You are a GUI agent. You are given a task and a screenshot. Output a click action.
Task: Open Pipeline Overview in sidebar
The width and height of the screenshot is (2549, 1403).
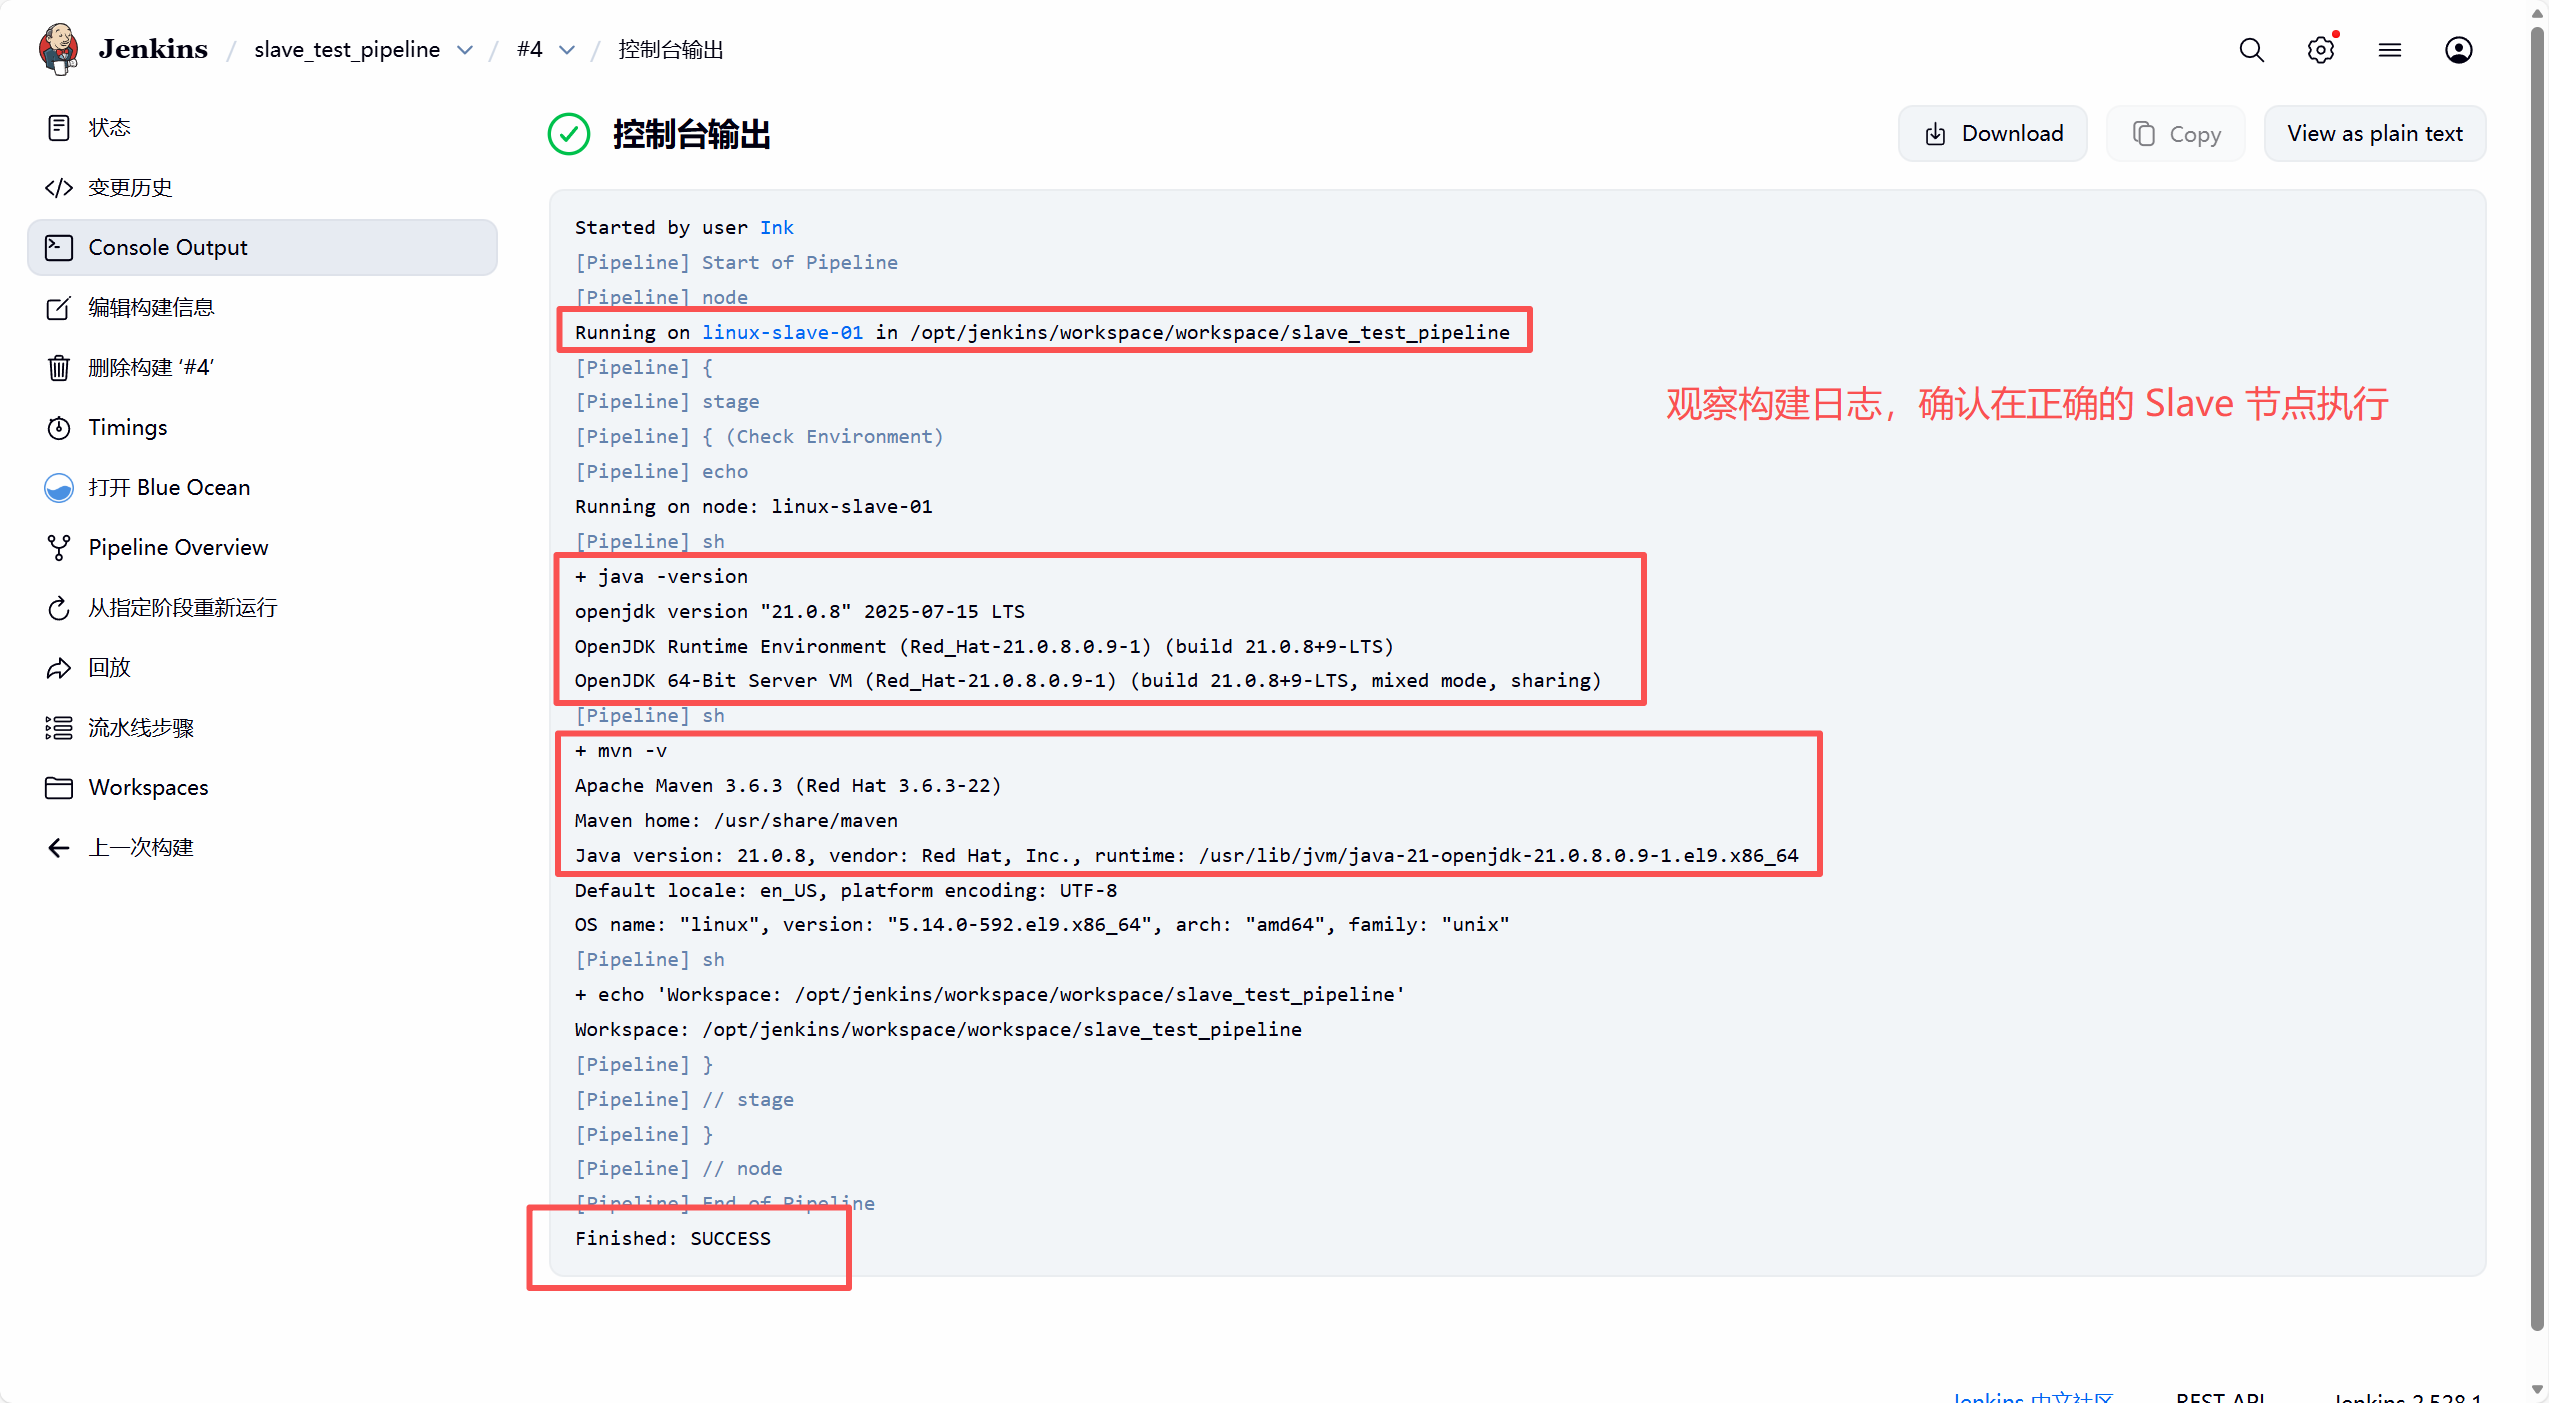tap(178, 548)
